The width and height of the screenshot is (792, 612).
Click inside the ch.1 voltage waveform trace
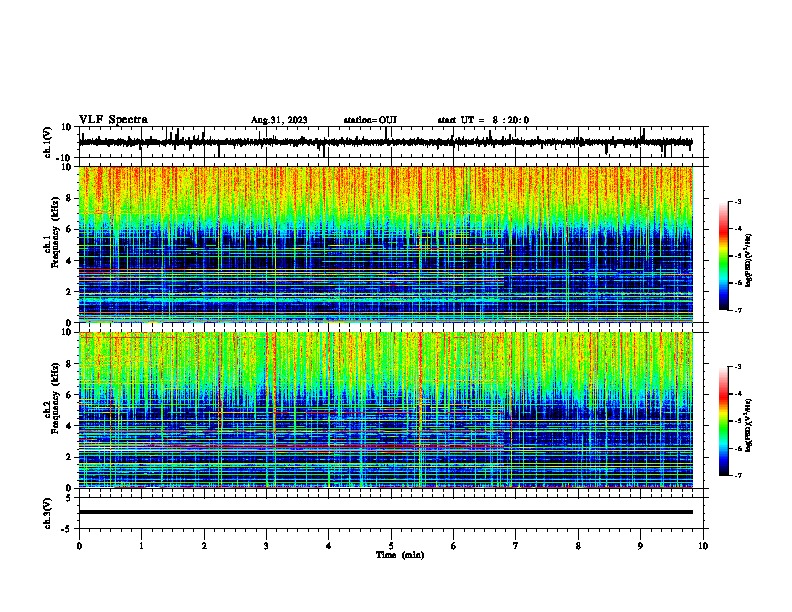(385, 142)
